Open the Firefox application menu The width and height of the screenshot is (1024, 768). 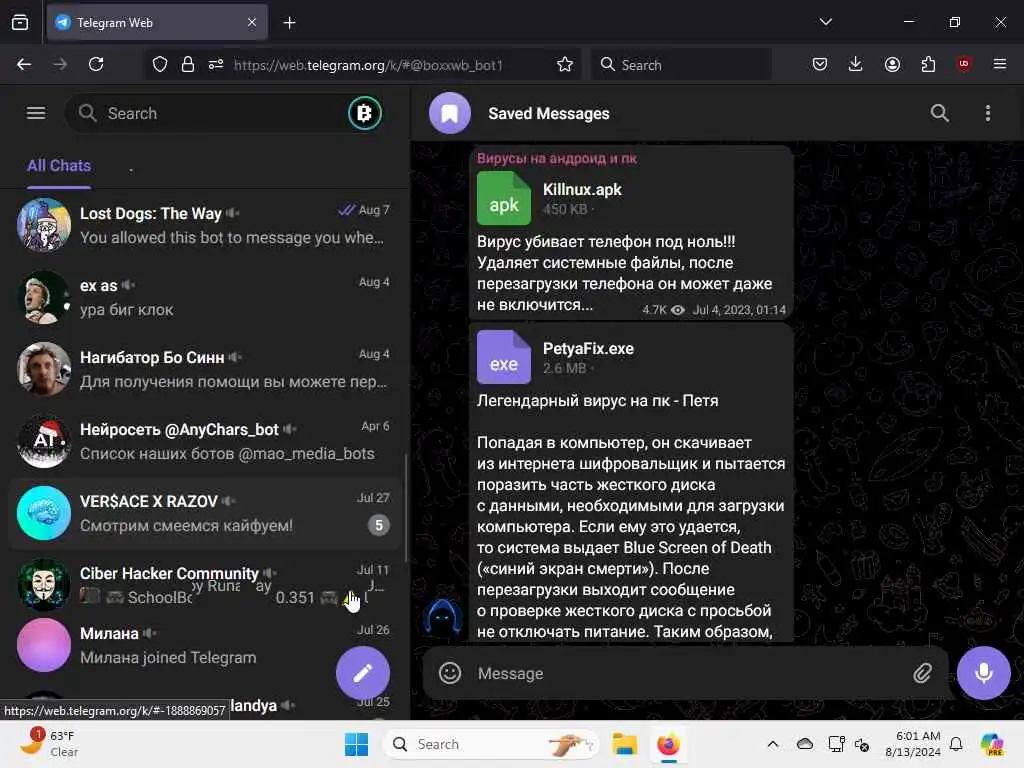(1000, 64)
